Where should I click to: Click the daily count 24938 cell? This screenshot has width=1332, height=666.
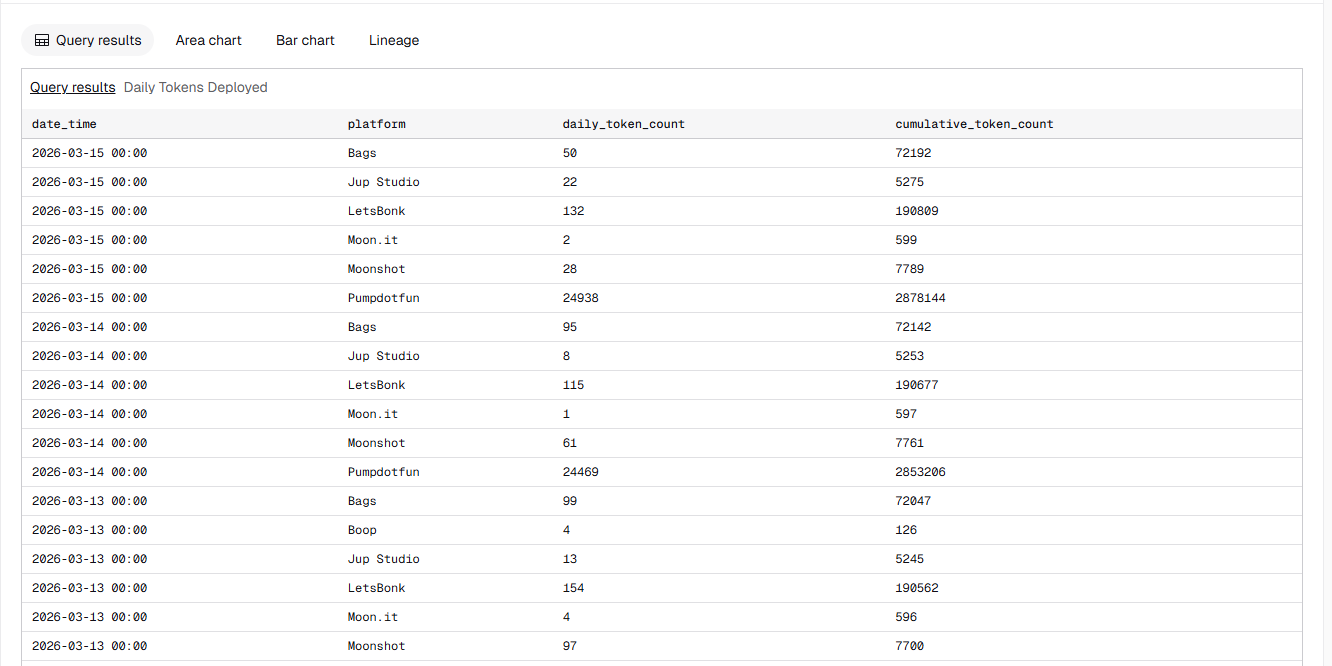pyautogui.click(x=581, y=298)
